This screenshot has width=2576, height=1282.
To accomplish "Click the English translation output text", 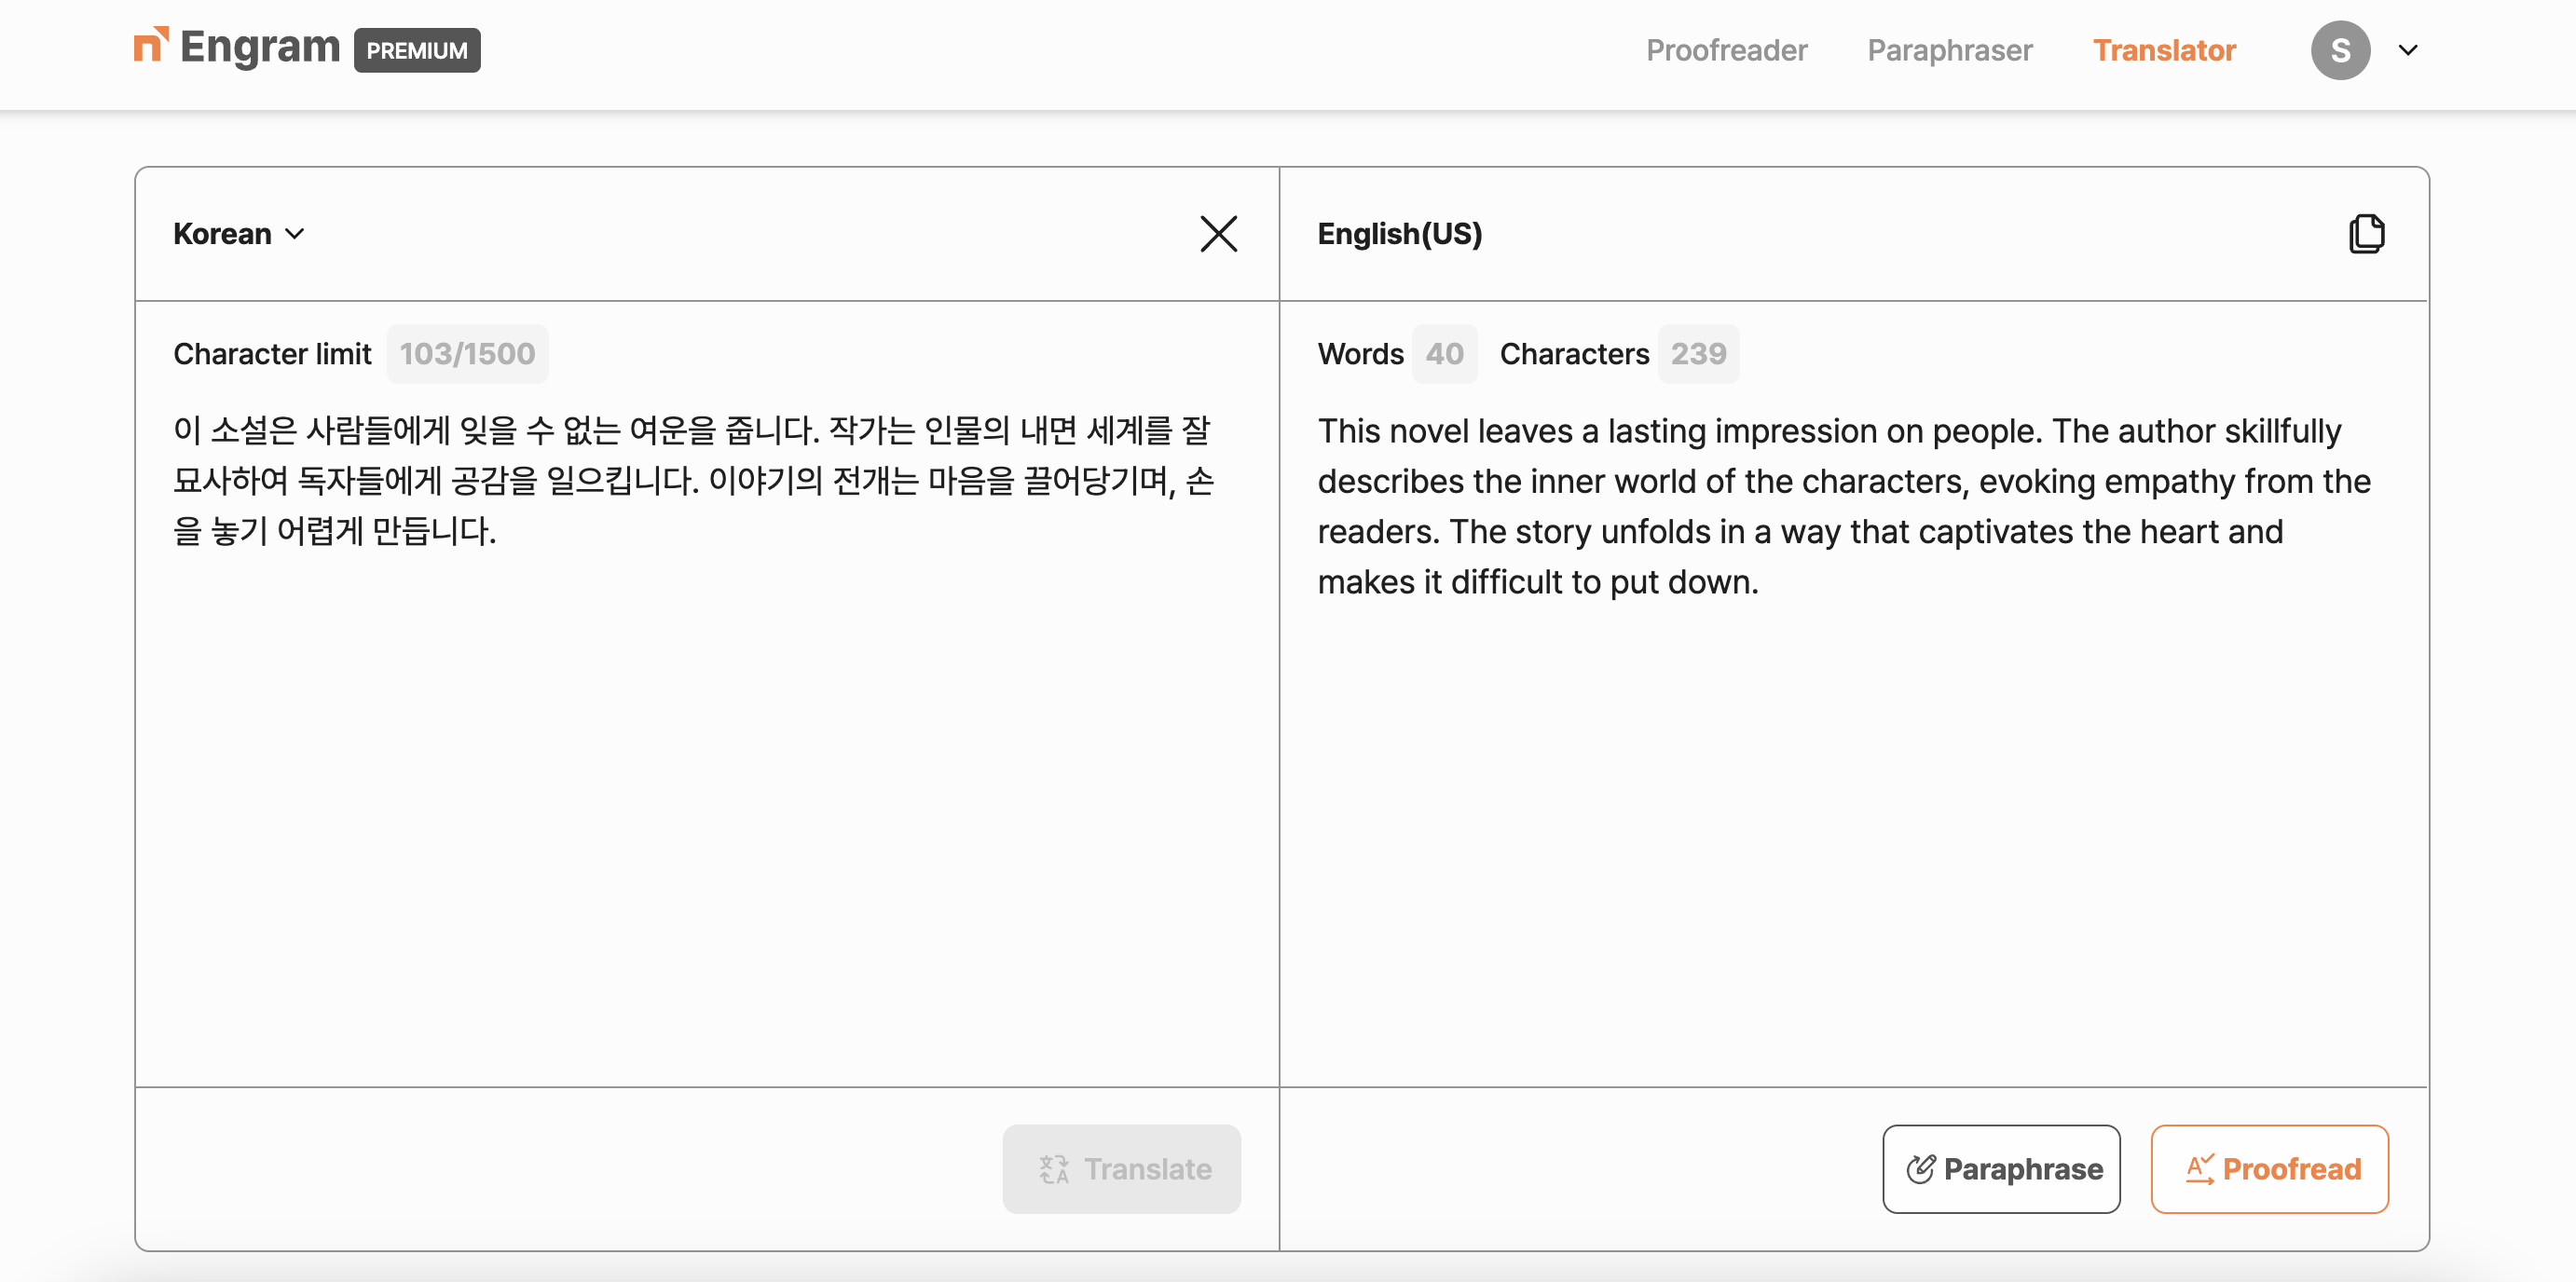I will coord(1843,507).
